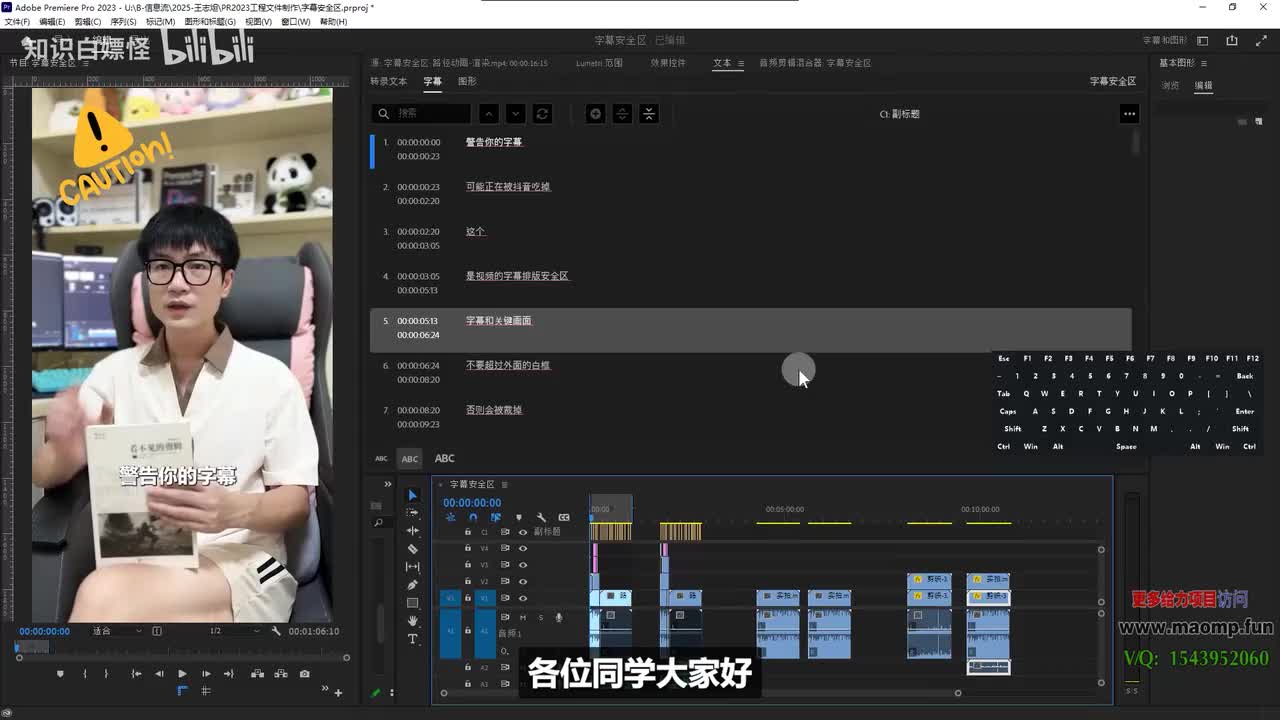1280x720 pixels.
Task: Click merge captions button
Action: (649, 114)
